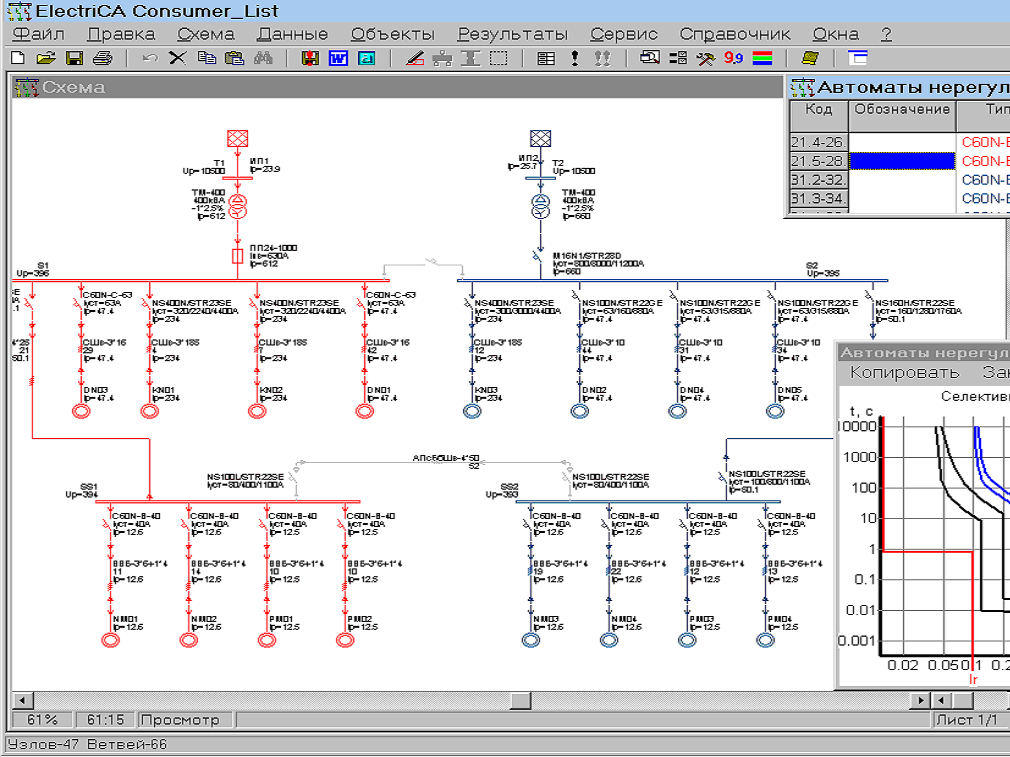Image resolution: width=1010 pixels, height=757 pixels.
Task: Select the blue TM-400 transformer on T2
Action: click(540, 205)
